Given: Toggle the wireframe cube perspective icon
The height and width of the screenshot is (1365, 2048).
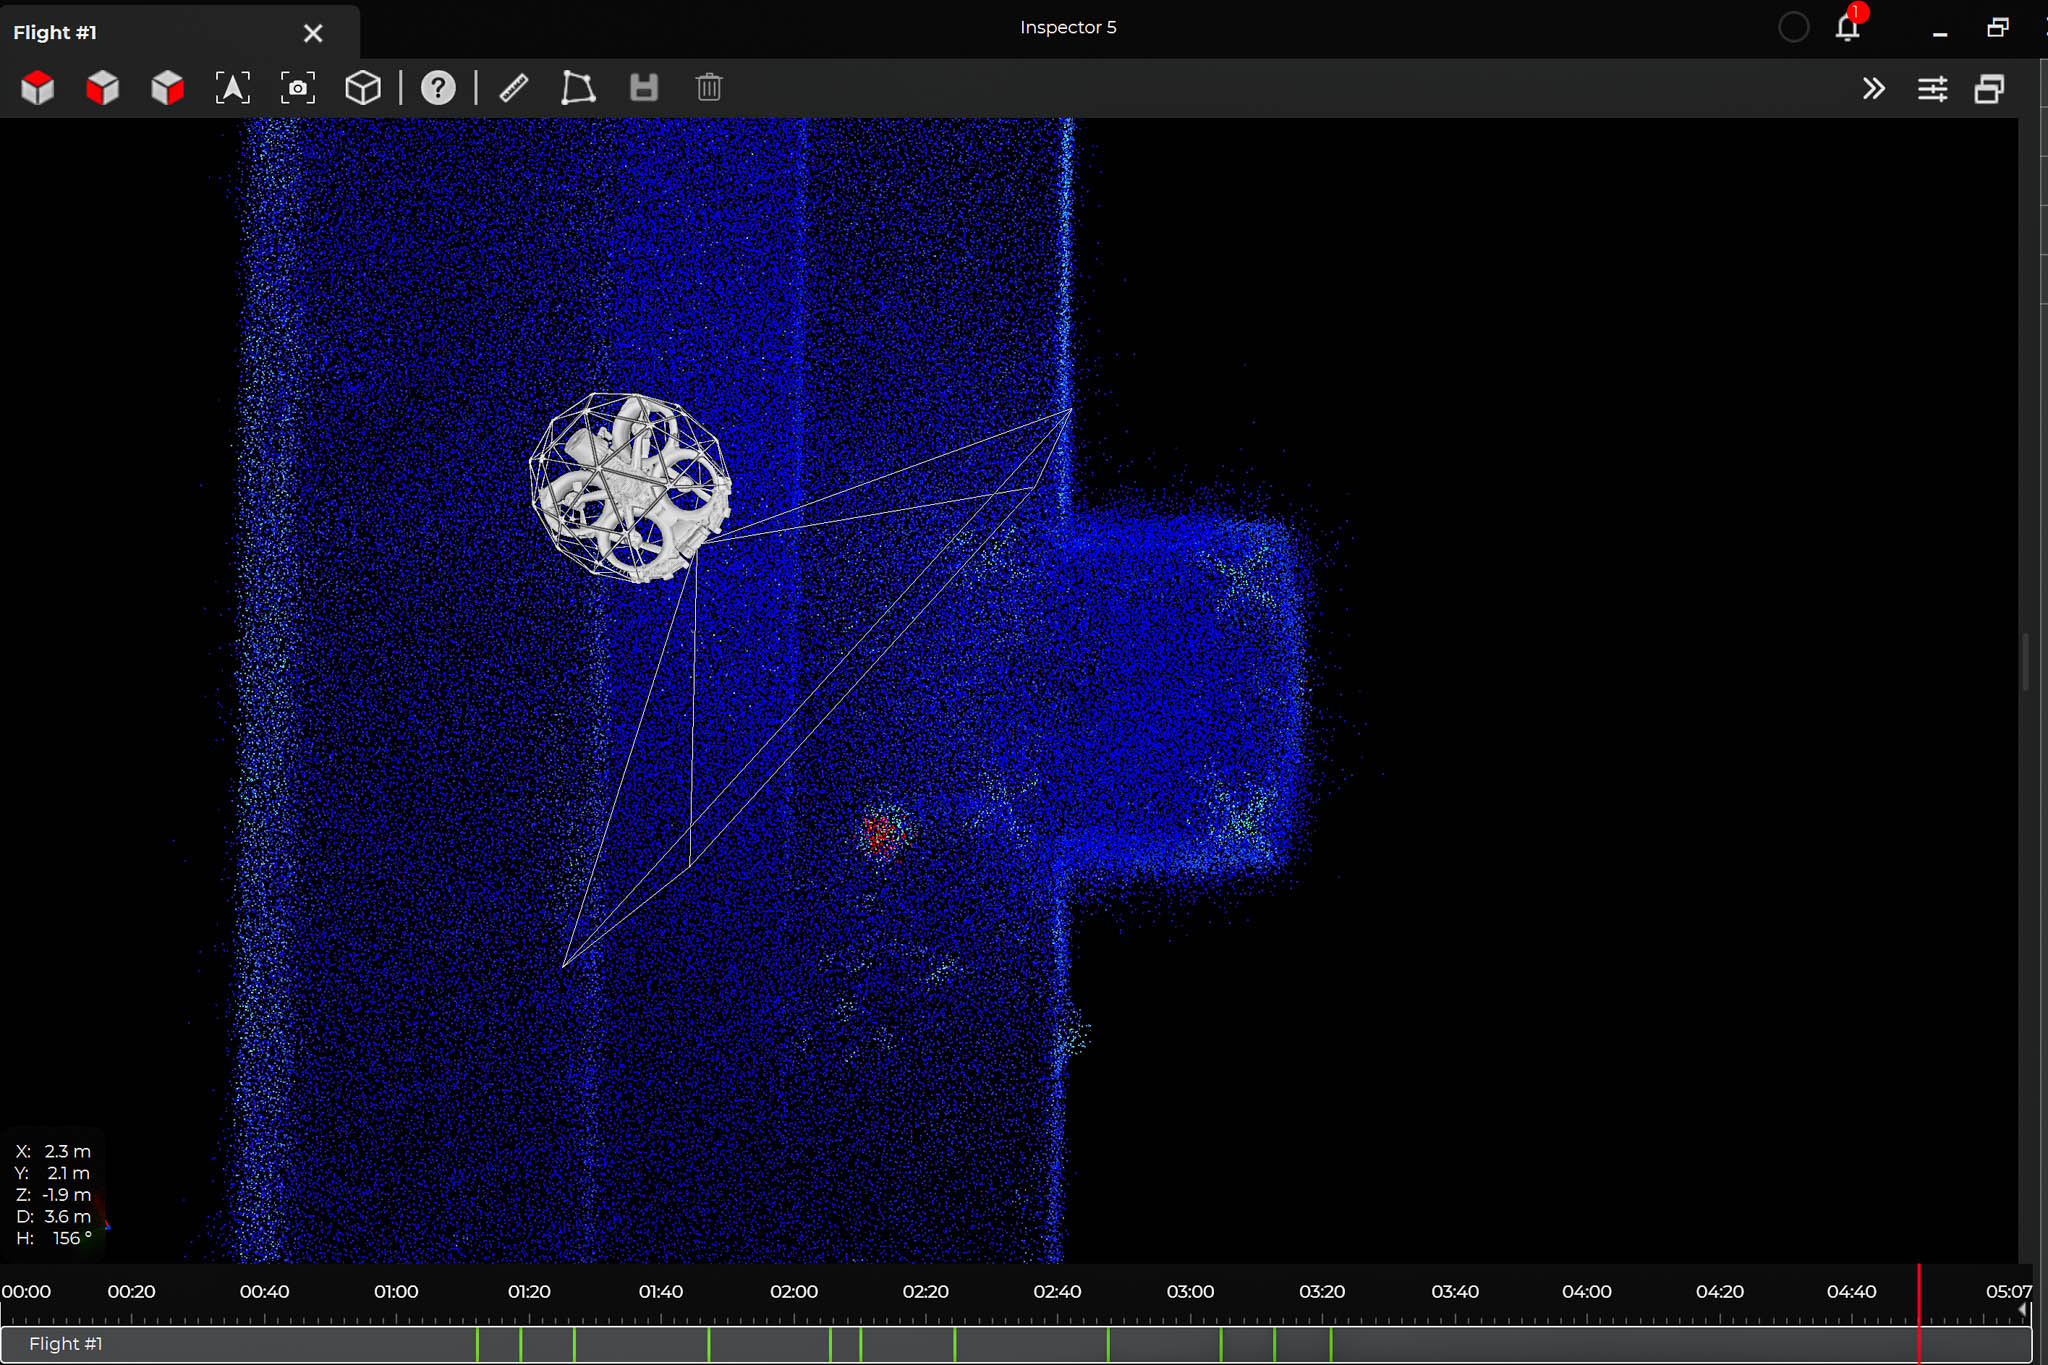Looking at the screenshot, I should pyautogui.click(x=363, y=88).
